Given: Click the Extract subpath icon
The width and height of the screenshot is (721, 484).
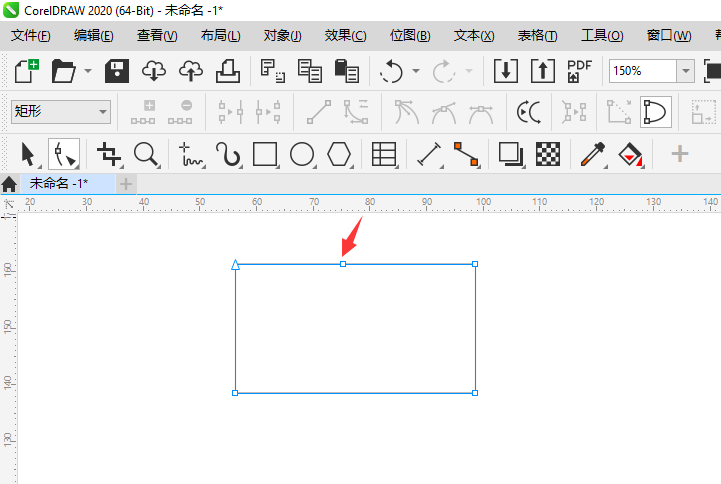Looking at the screenshot, I should [x=574, y=113].
